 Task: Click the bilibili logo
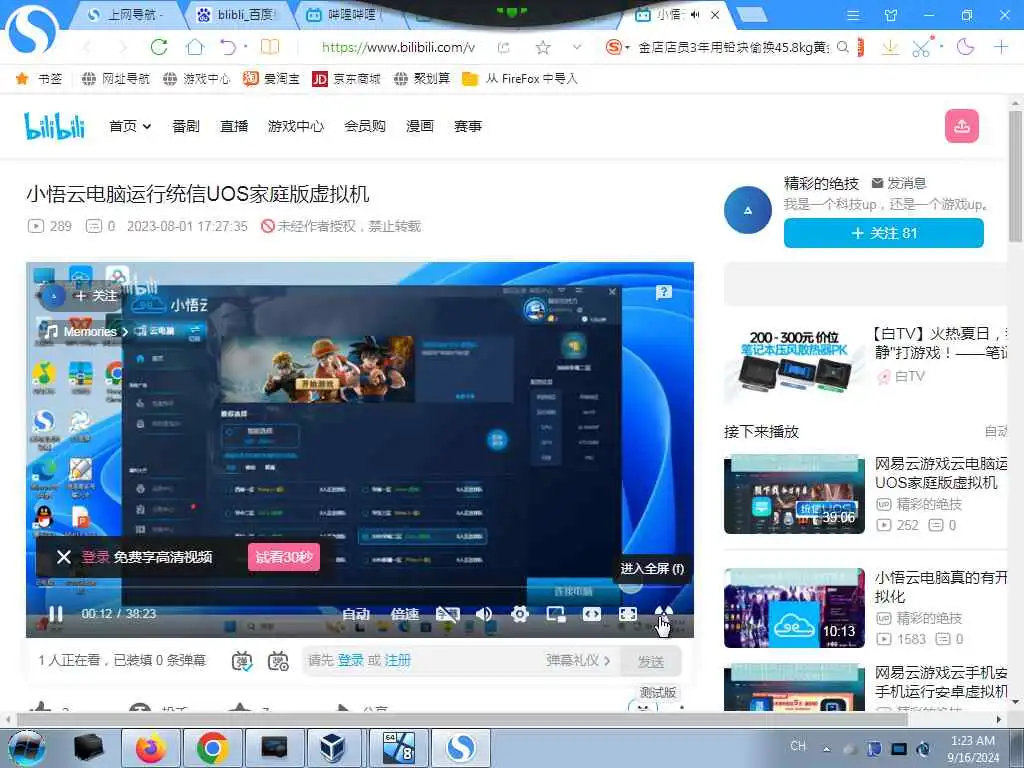[54, 126]
